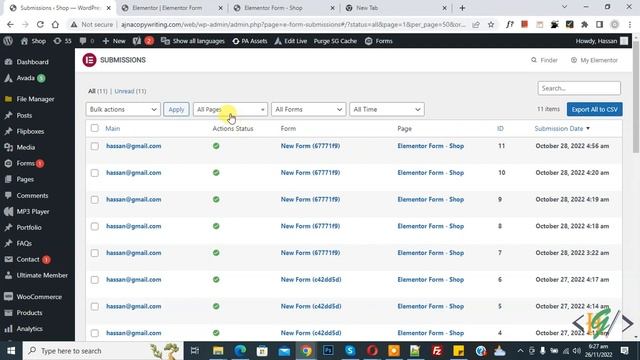The height and width of the screenshot is (360, 640).
Task: Click the Windows taskbar search box
Action: click(102, 351)
